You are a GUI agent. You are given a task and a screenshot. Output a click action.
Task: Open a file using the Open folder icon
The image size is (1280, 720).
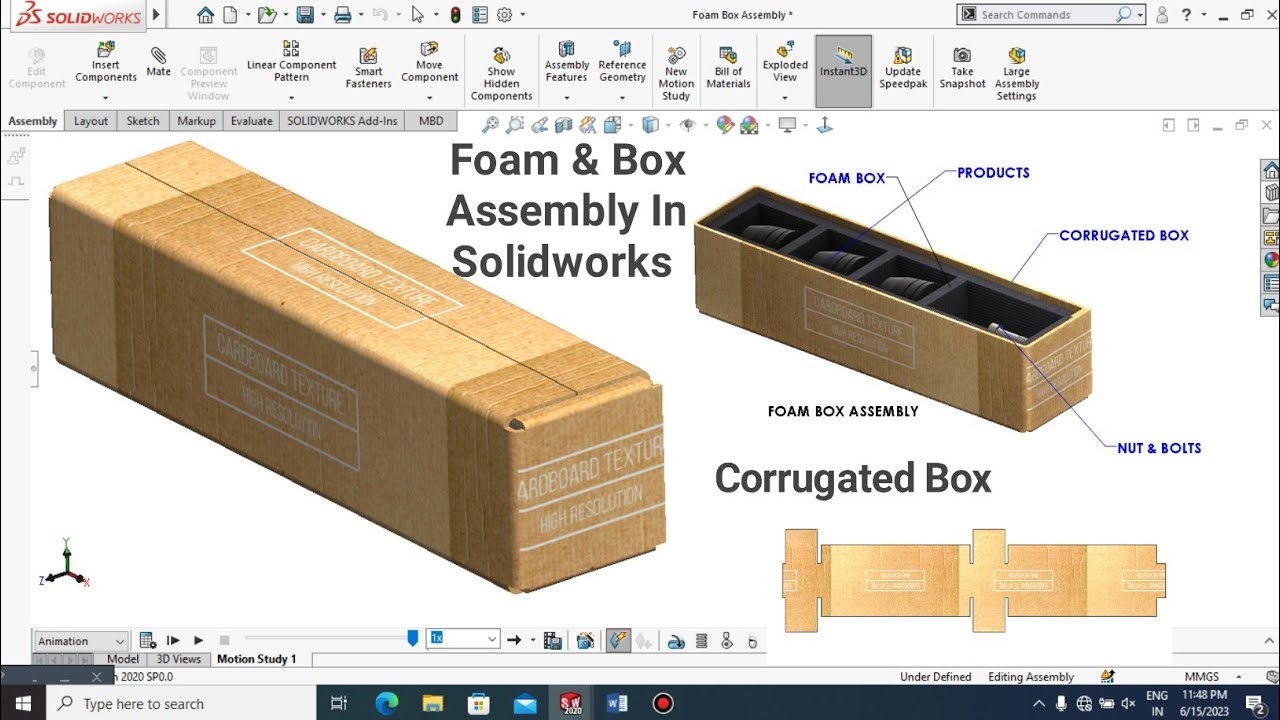click(266, 15)
